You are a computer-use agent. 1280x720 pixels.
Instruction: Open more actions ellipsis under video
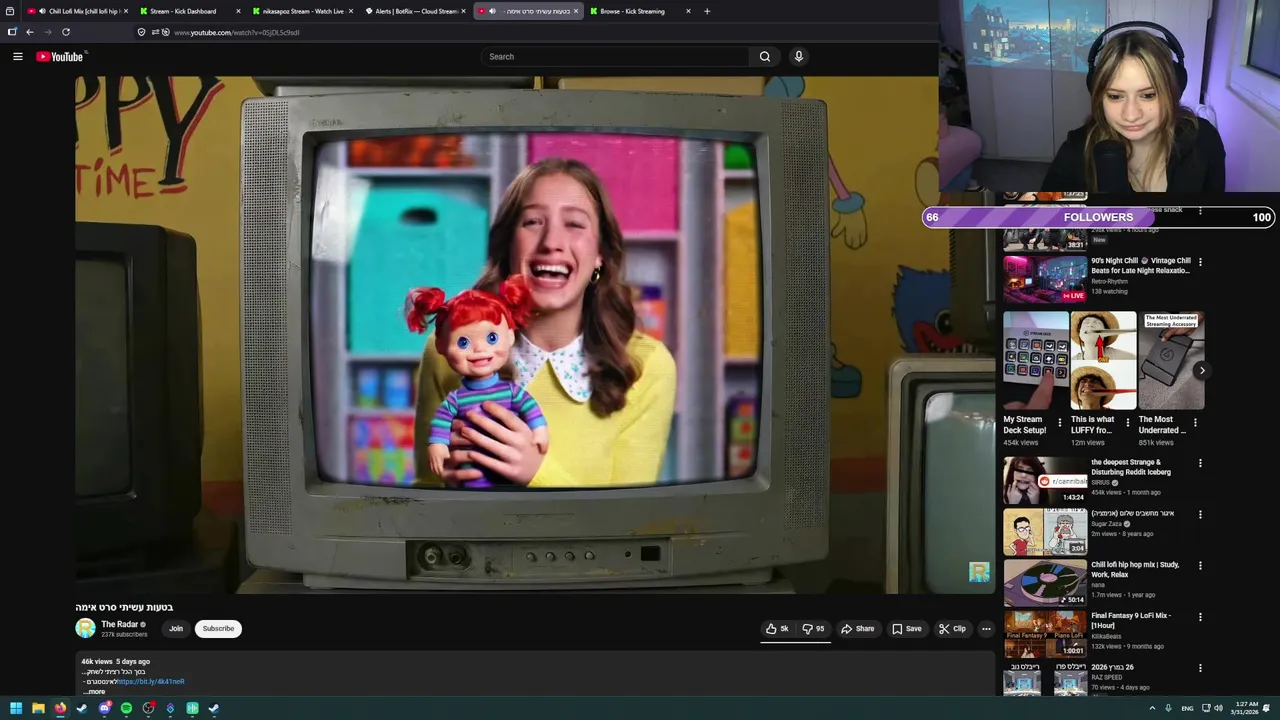pyautogui.click(x=986, y=629)
